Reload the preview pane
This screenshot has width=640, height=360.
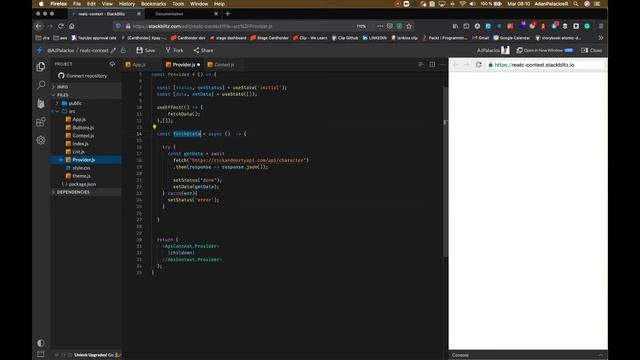[x=479, y=64]
